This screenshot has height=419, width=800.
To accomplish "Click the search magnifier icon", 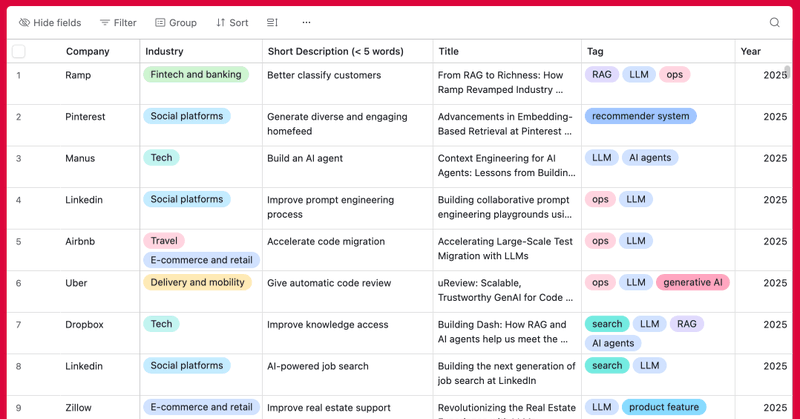I will [x=774, y=22].
